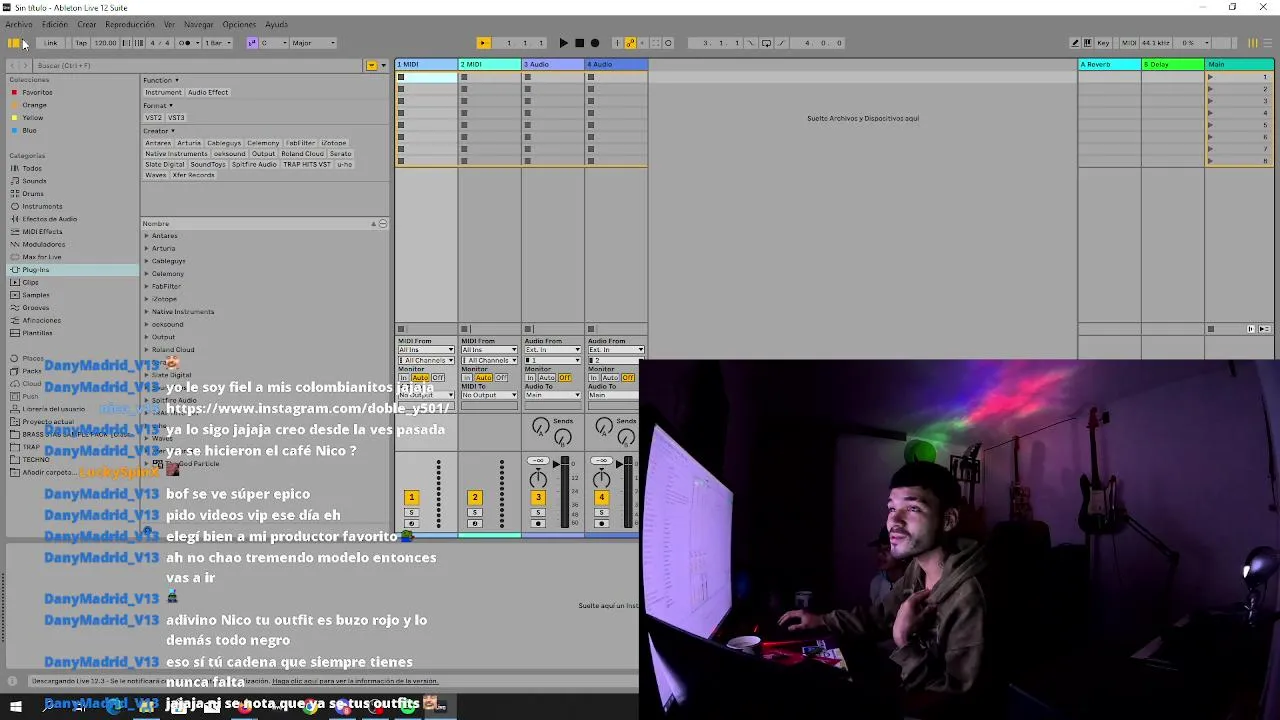1280x720 pixels.
Task: Toggle the Link button
Action: [50, 43]
